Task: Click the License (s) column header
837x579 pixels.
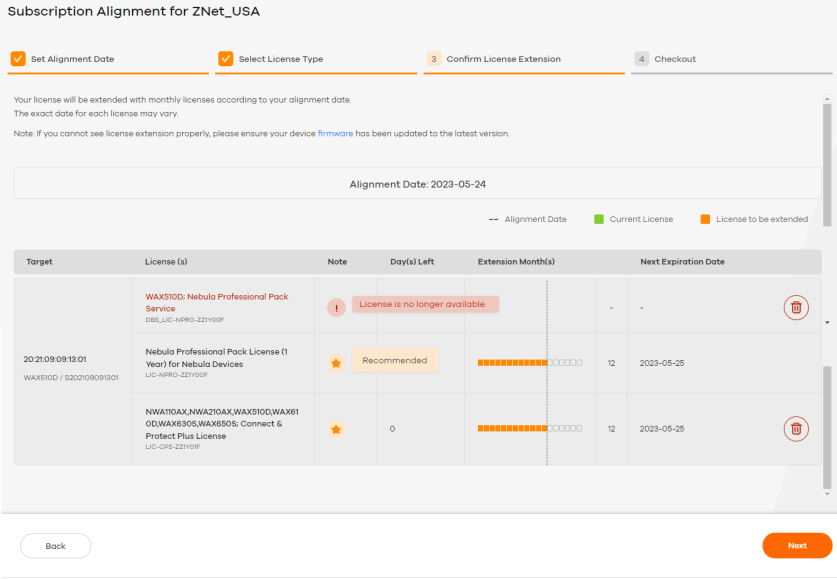Action: pos(166,261)
